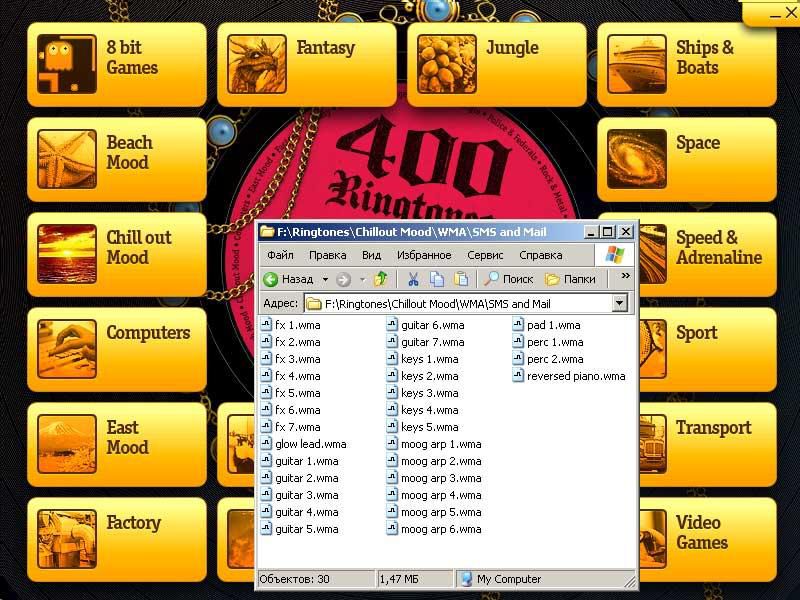Screen dimensions: 800x600
Task: Click the Cut scissors icon
Action: click(x=412, y=279)
